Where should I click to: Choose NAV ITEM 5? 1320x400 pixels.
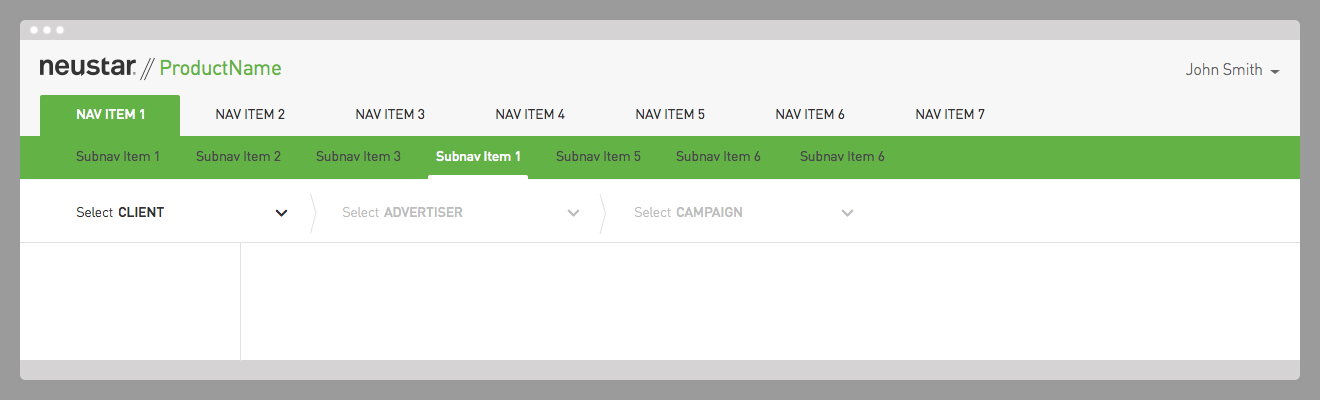(x=670, y=115)
